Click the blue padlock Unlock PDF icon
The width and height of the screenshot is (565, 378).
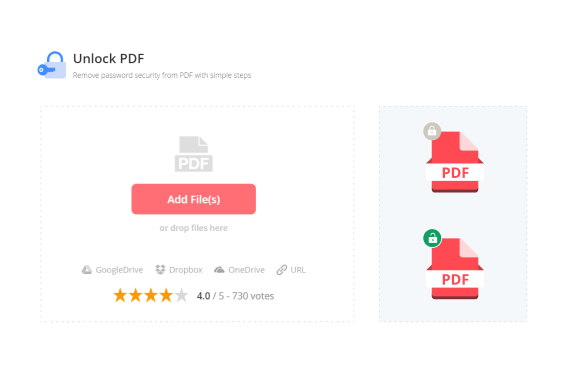(52, 65)
